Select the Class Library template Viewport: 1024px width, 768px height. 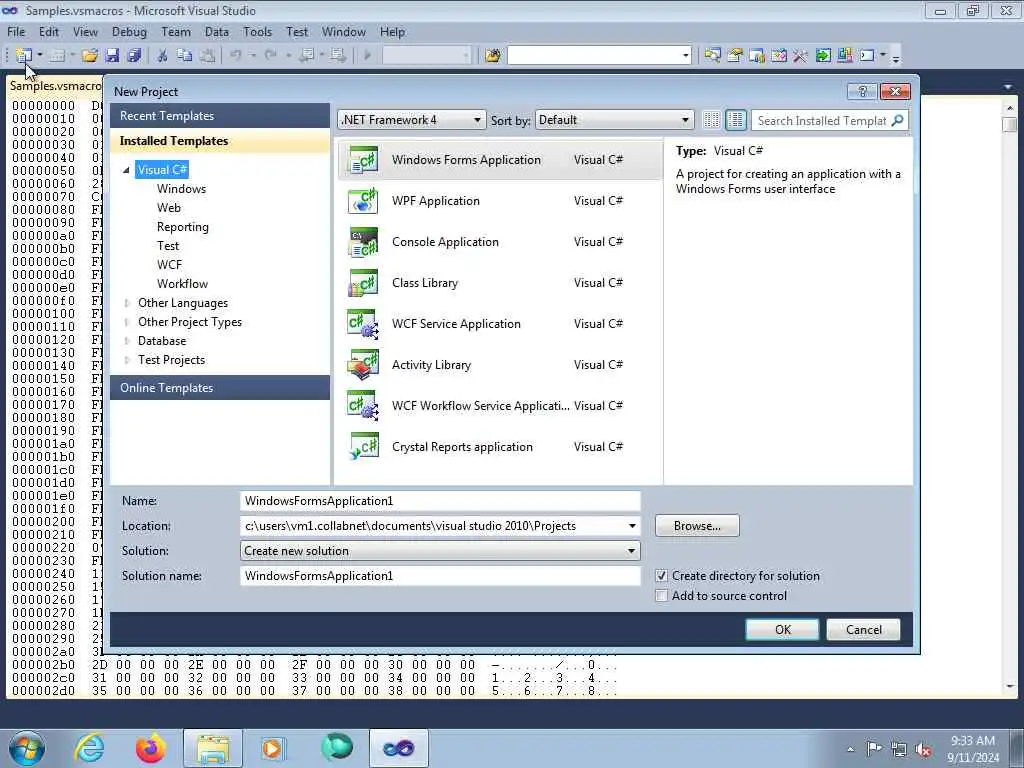500,283
